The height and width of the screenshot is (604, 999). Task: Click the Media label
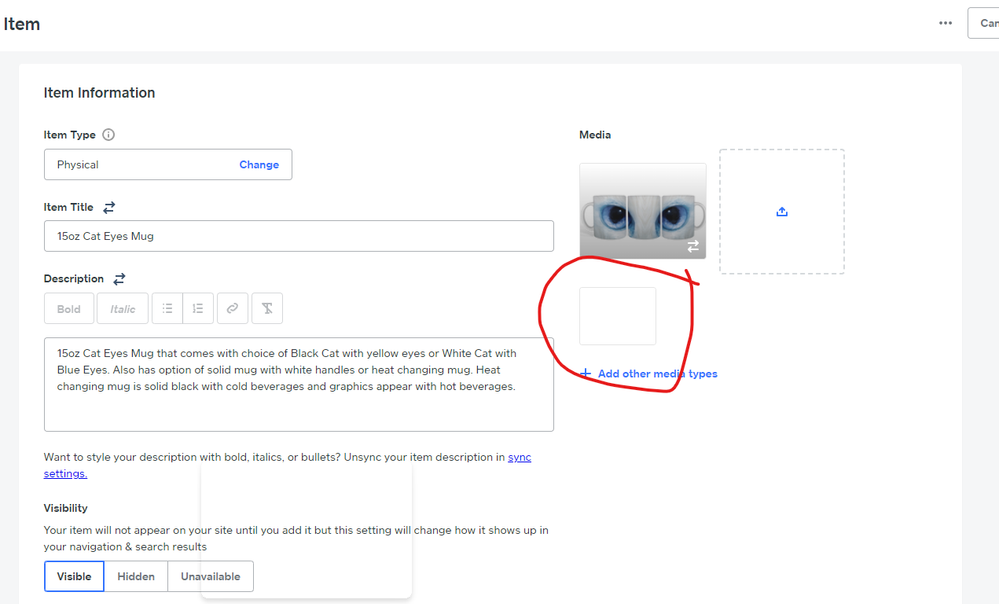[x=595, y=134]
